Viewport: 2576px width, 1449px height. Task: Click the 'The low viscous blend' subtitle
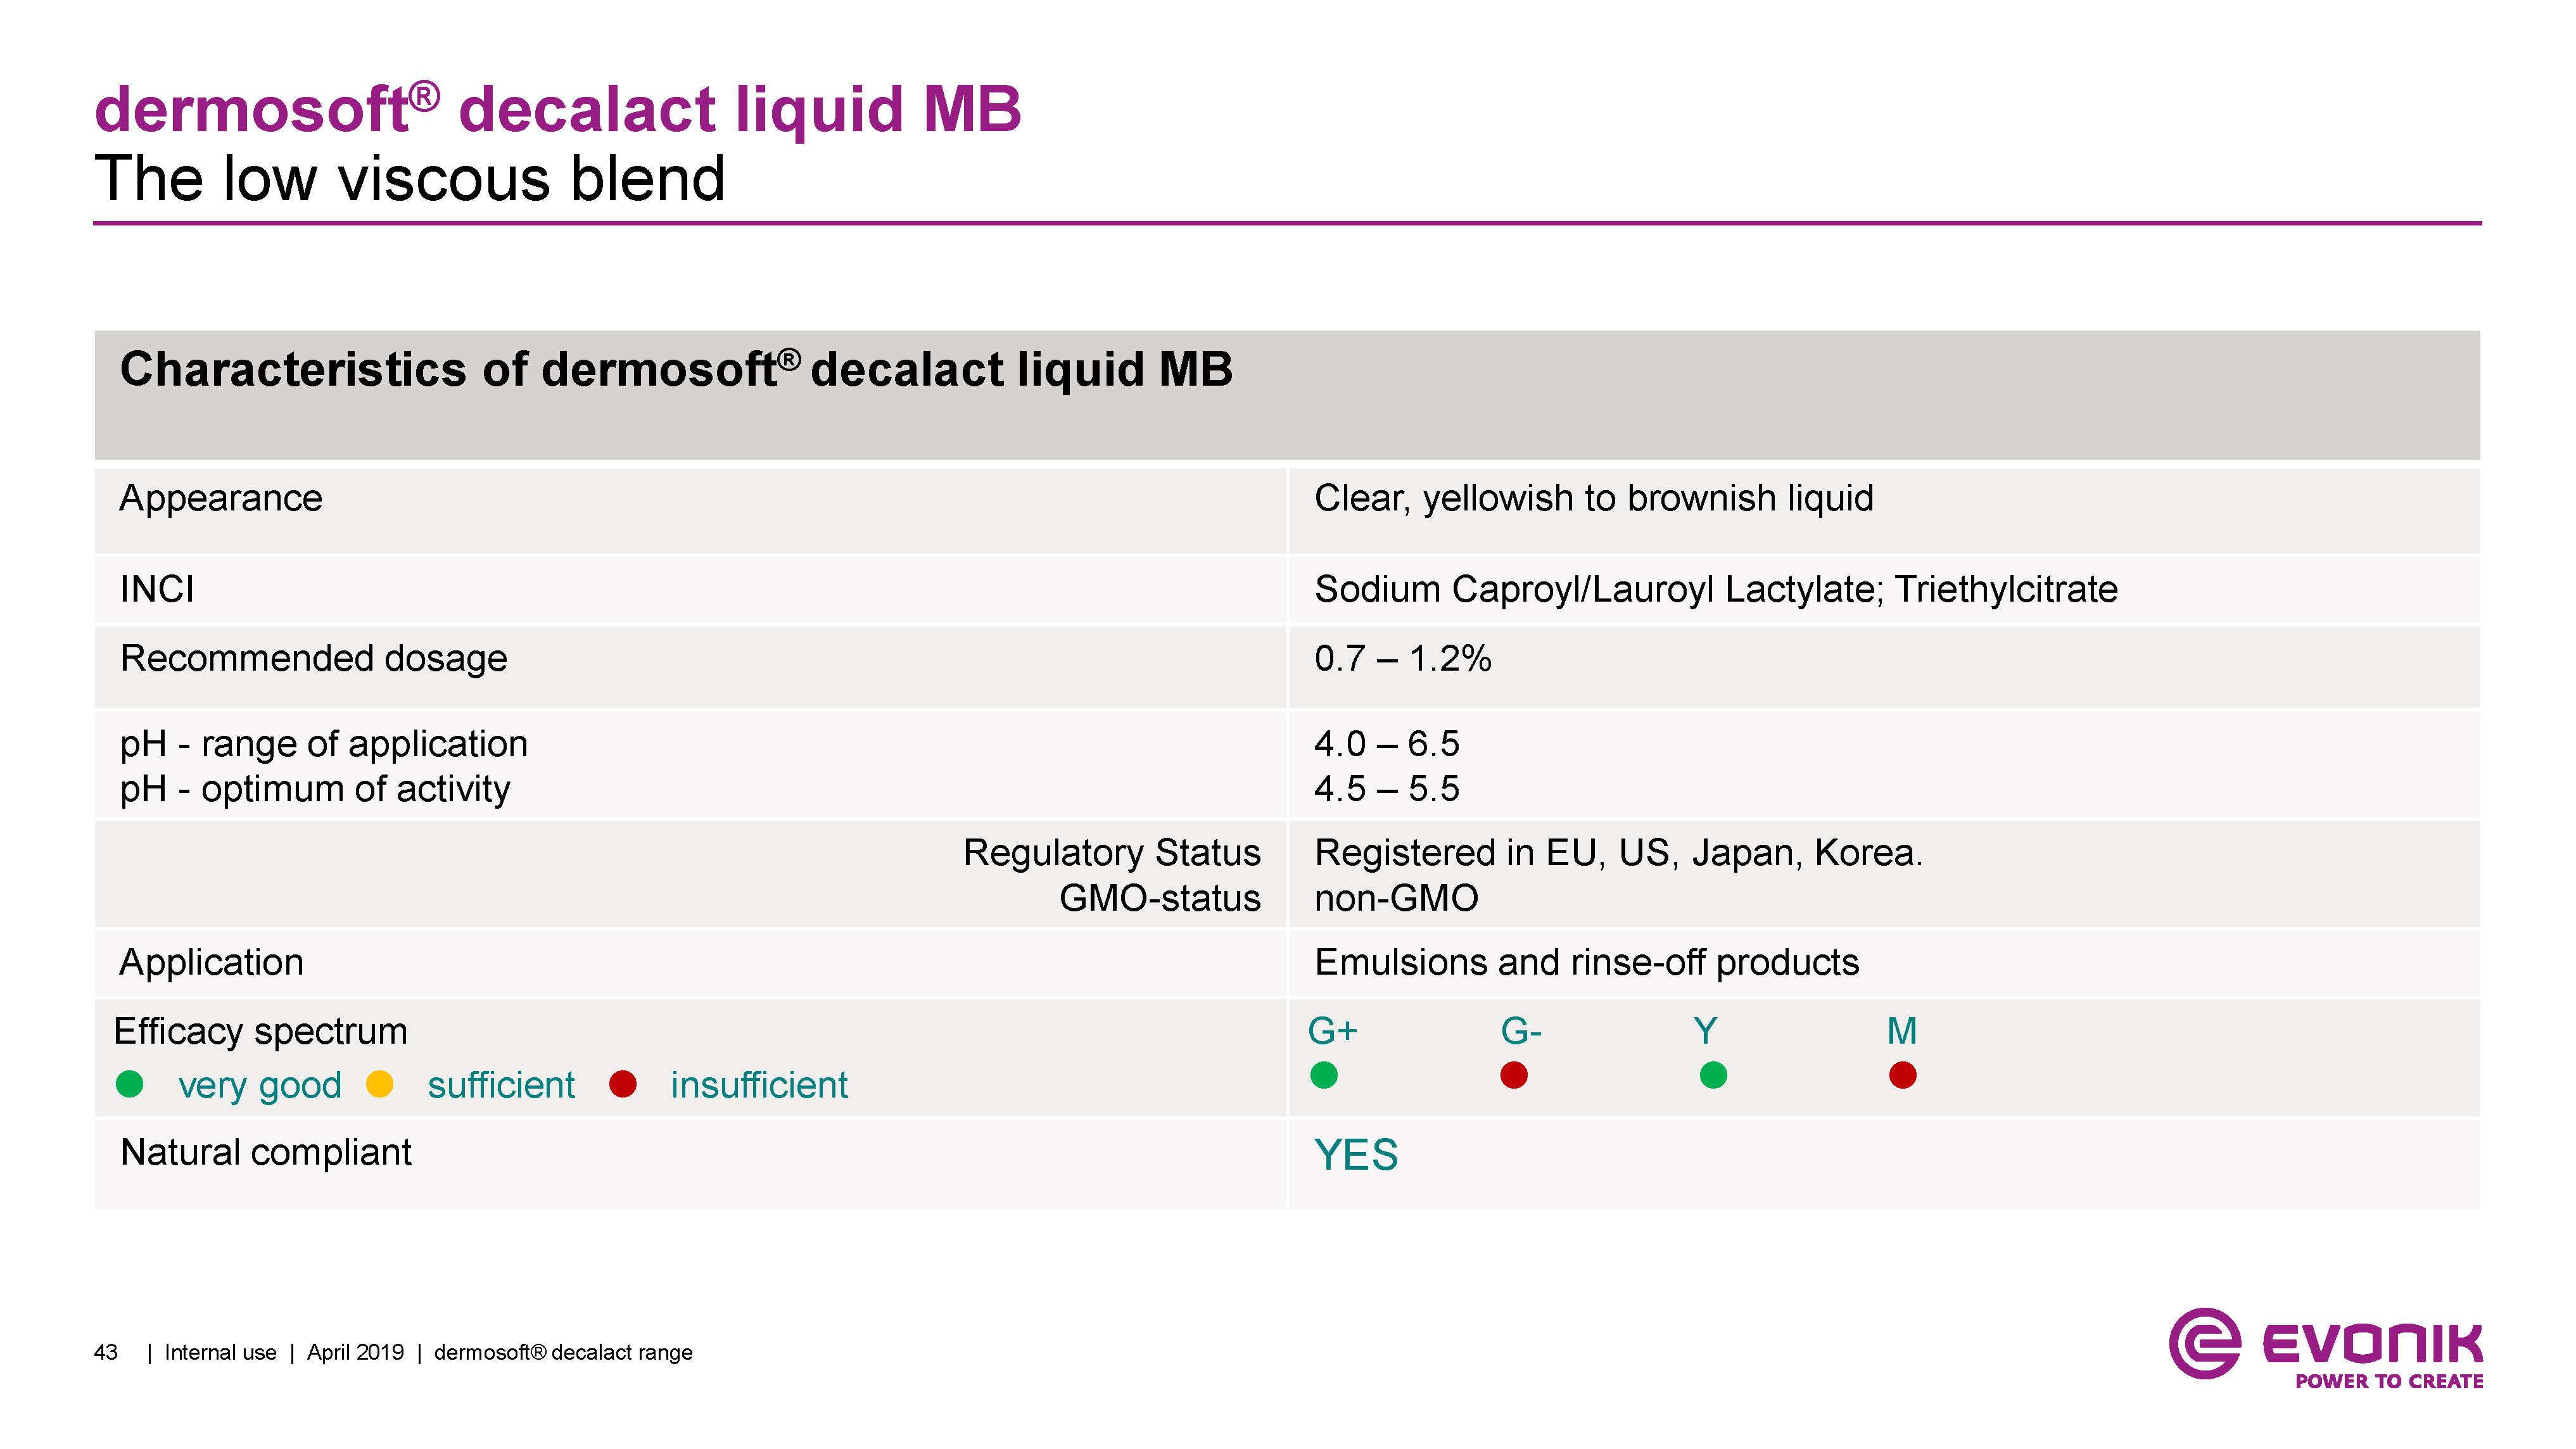(x=410, y=179)
